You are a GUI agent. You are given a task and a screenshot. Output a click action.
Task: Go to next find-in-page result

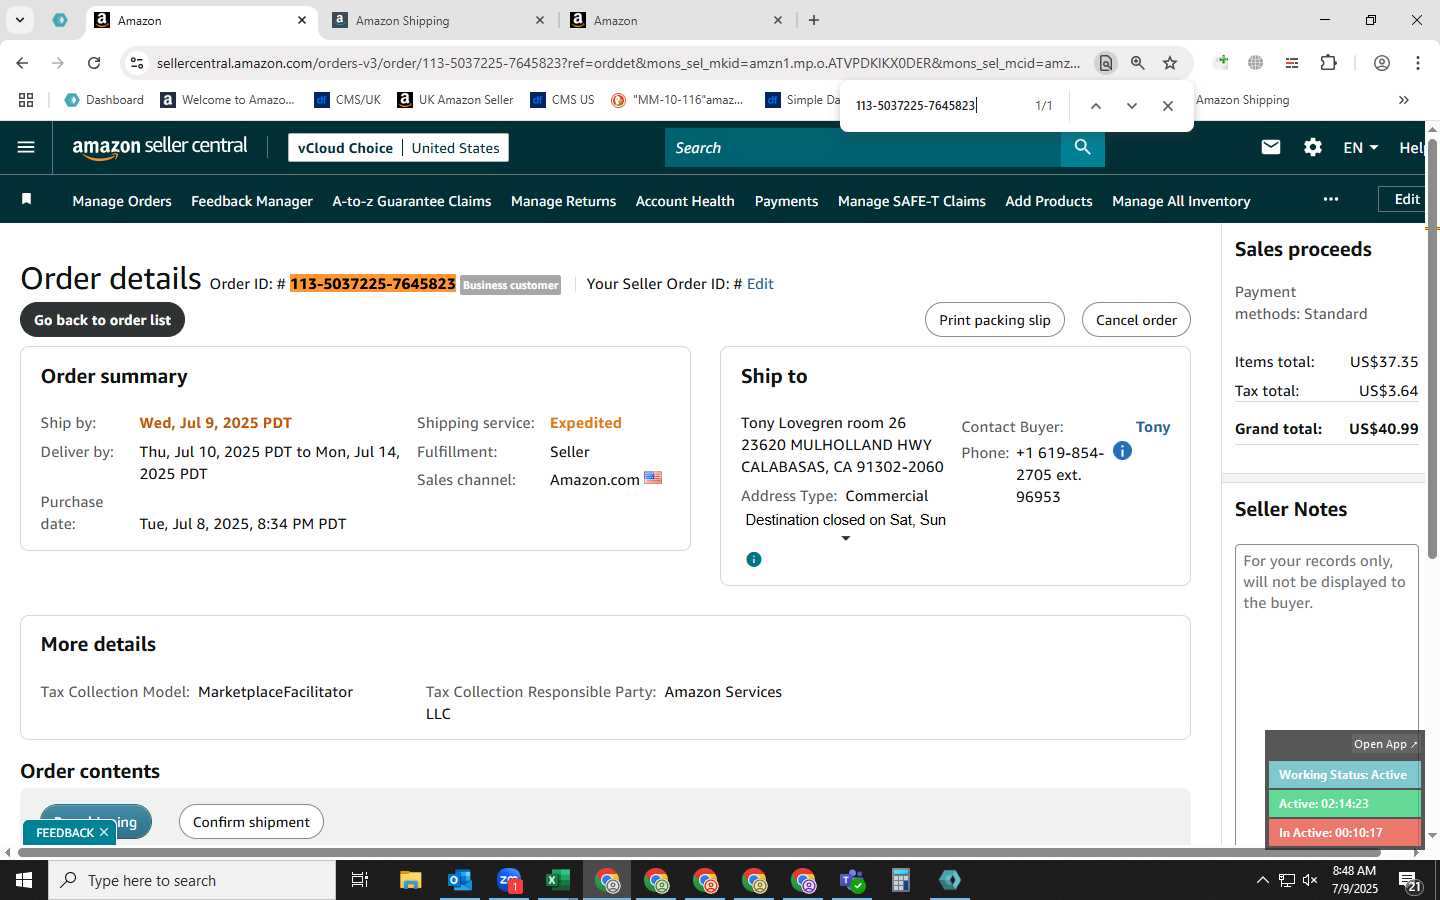pyautogui.click(x=1131, y=105)
